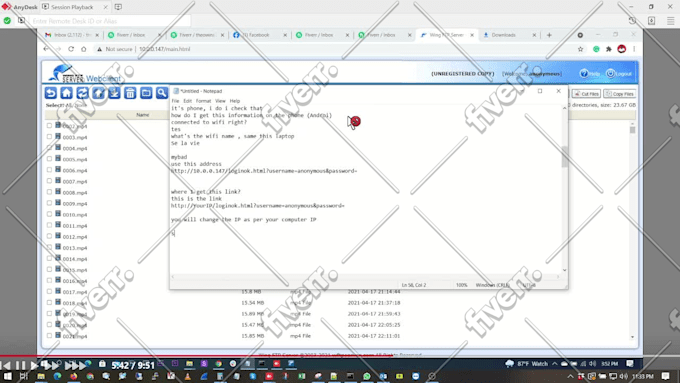Click the file name 0012.mp4
680x383 pixels.
tap(75, 237)
